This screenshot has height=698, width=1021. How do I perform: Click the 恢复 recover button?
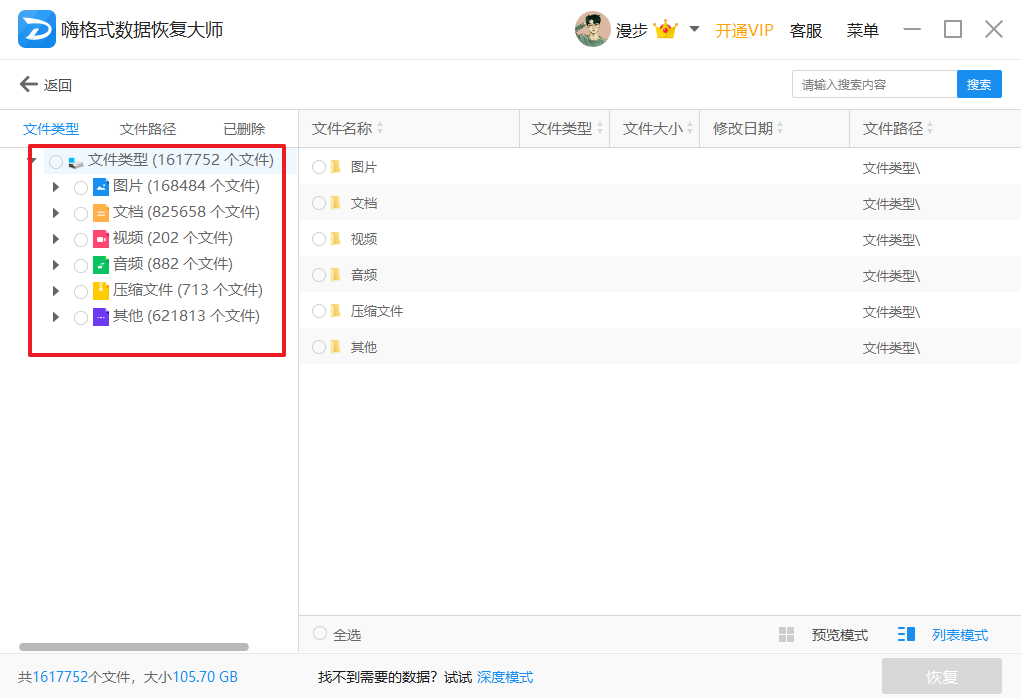coord(942,677)
